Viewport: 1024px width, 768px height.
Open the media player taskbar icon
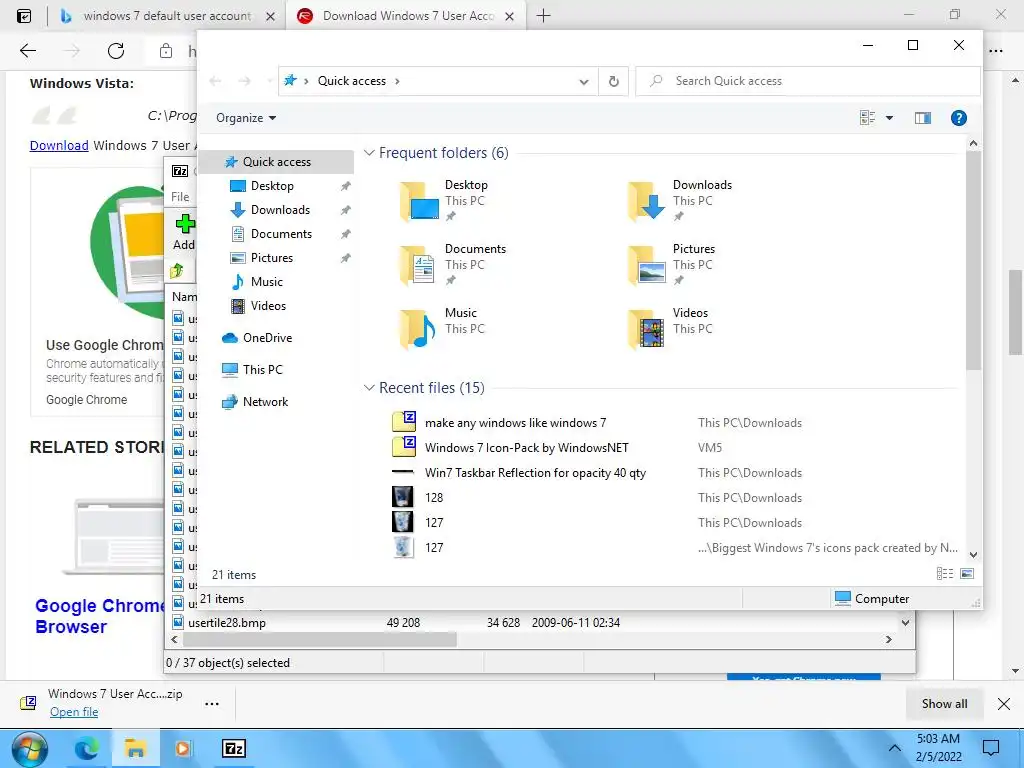click(x=184, y=749)
